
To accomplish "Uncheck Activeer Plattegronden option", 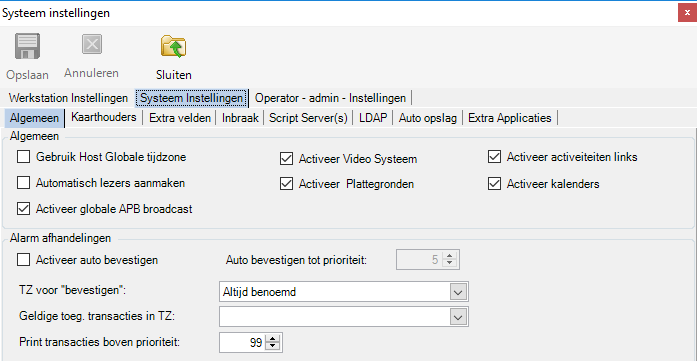I will pyautogui.click(x=286, y=184).
